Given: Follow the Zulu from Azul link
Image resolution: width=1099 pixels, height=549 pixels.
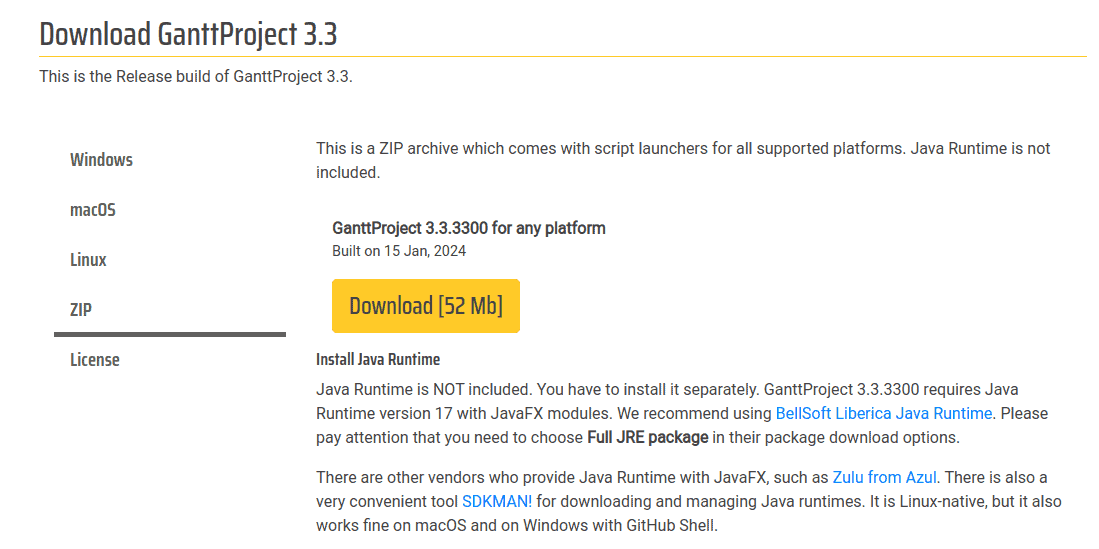Looking at the screenshot, I should tap(885, 478).
